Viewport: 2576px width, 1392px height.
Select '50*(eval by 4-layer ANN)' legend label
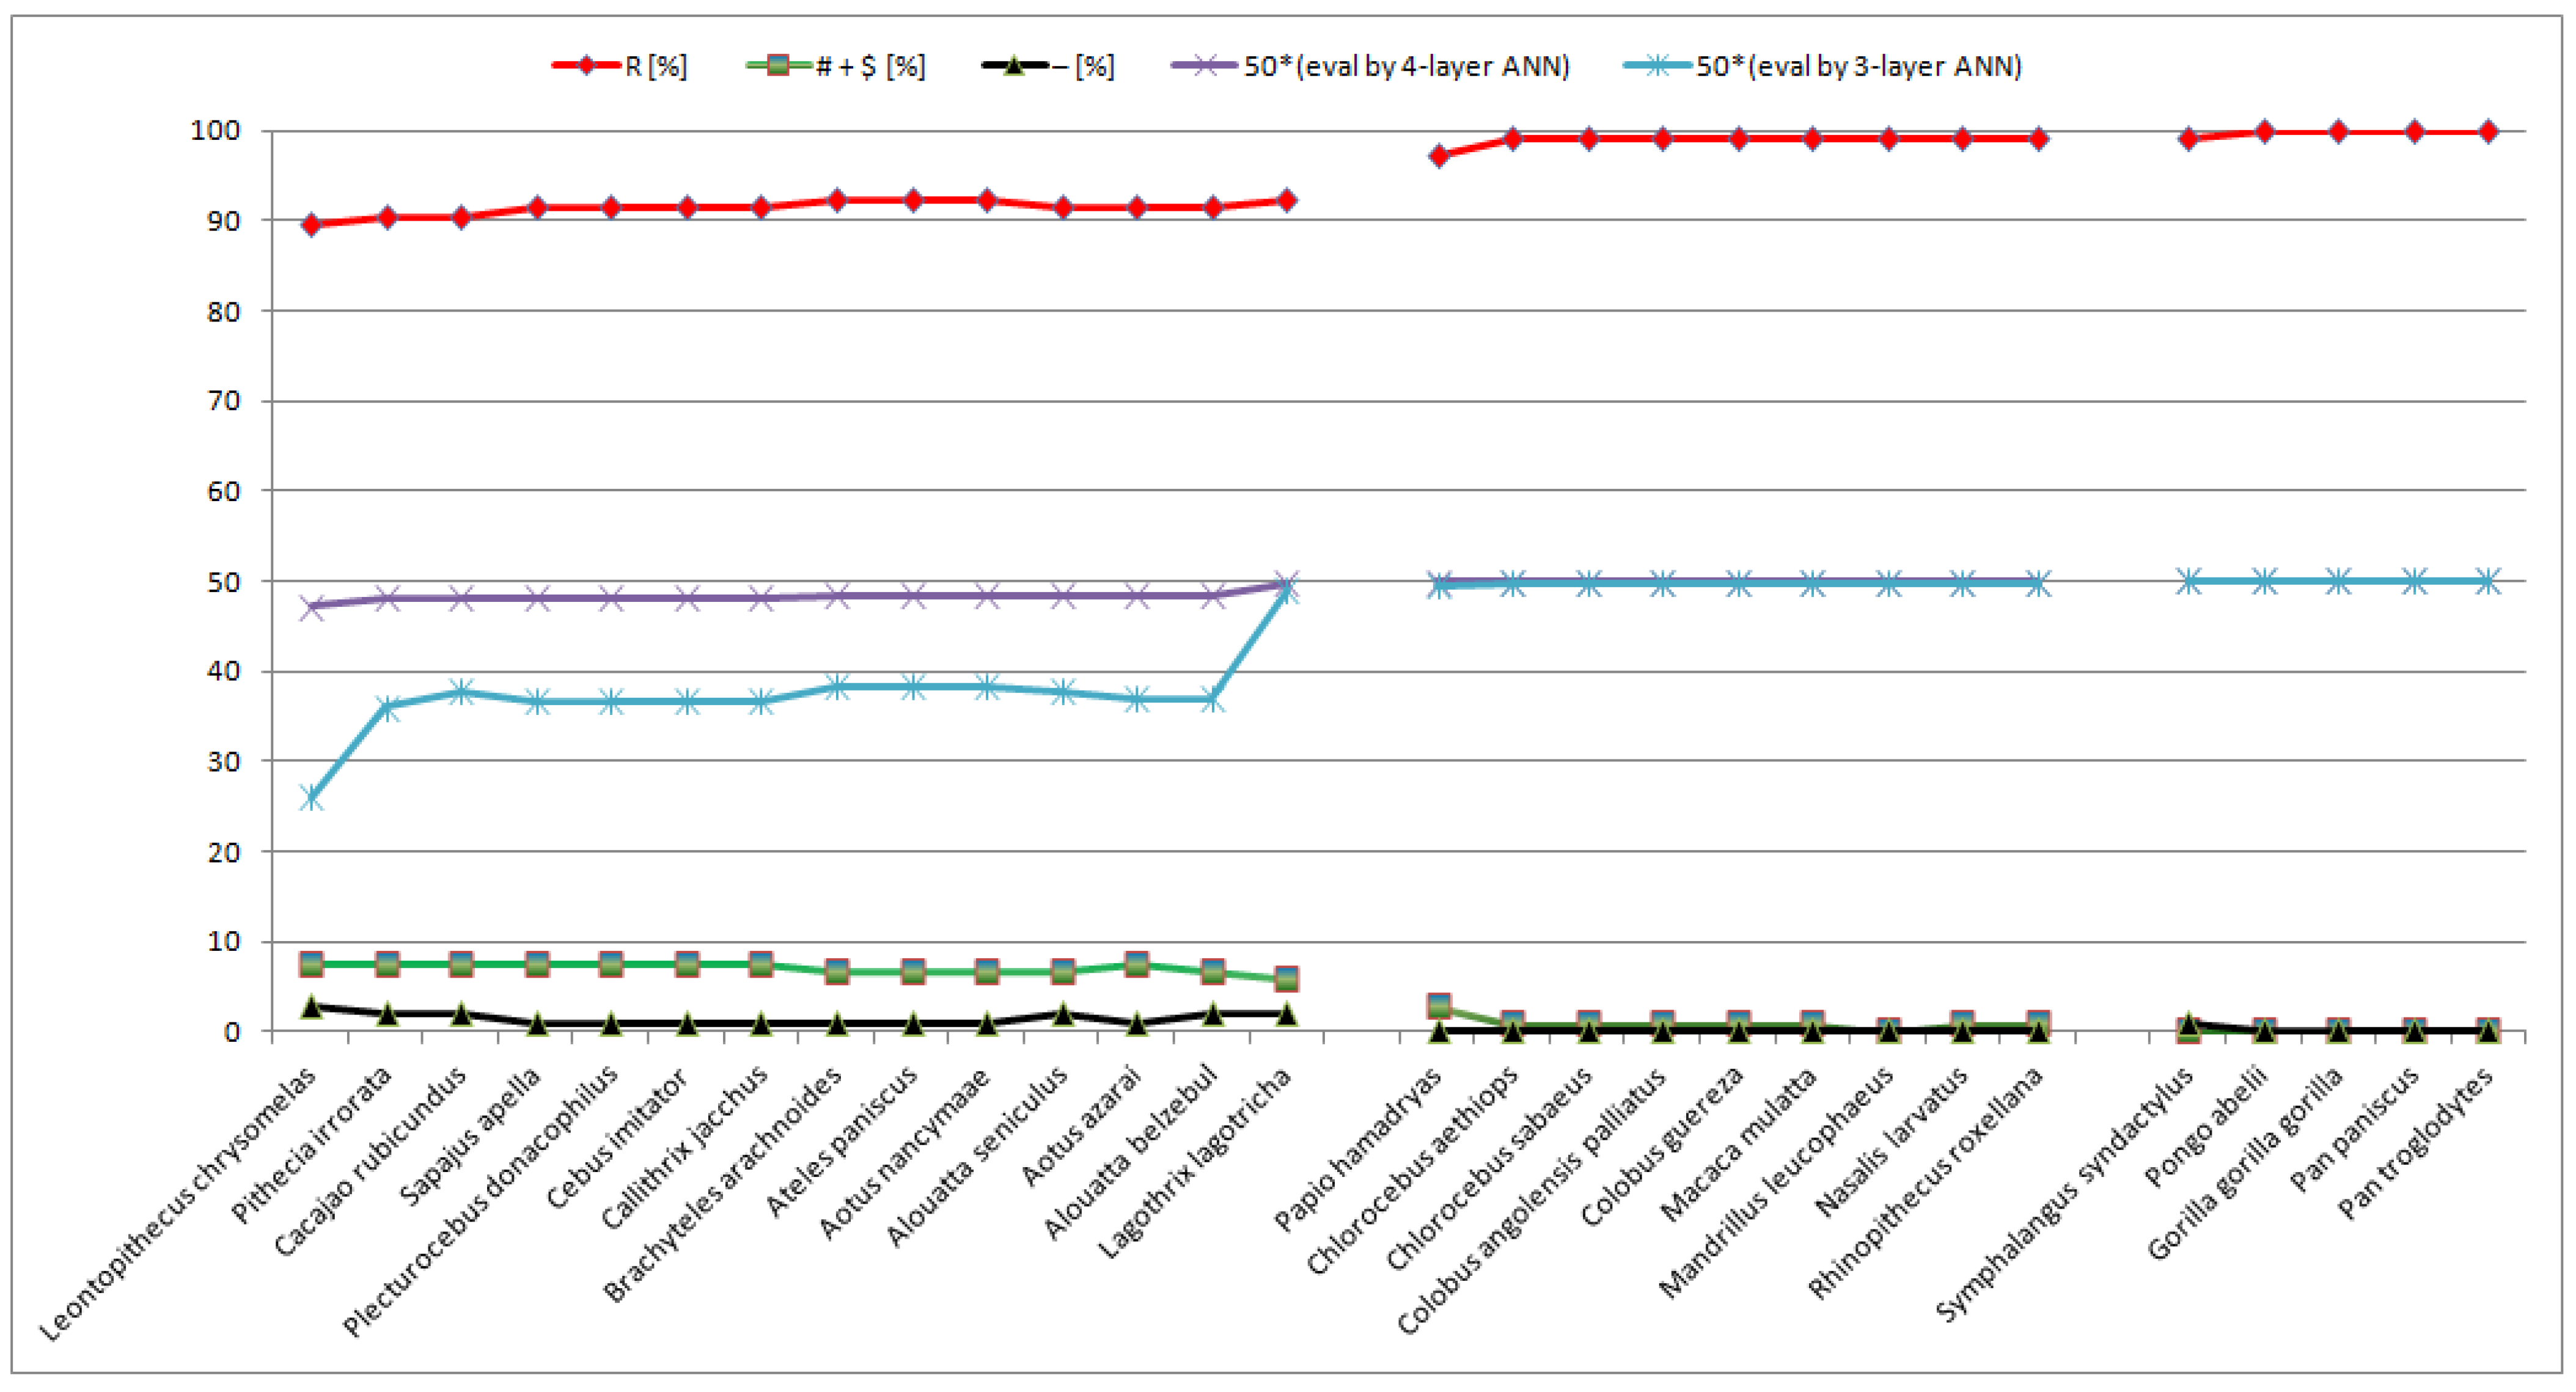pyautogui.click(x=1407, y=66)
